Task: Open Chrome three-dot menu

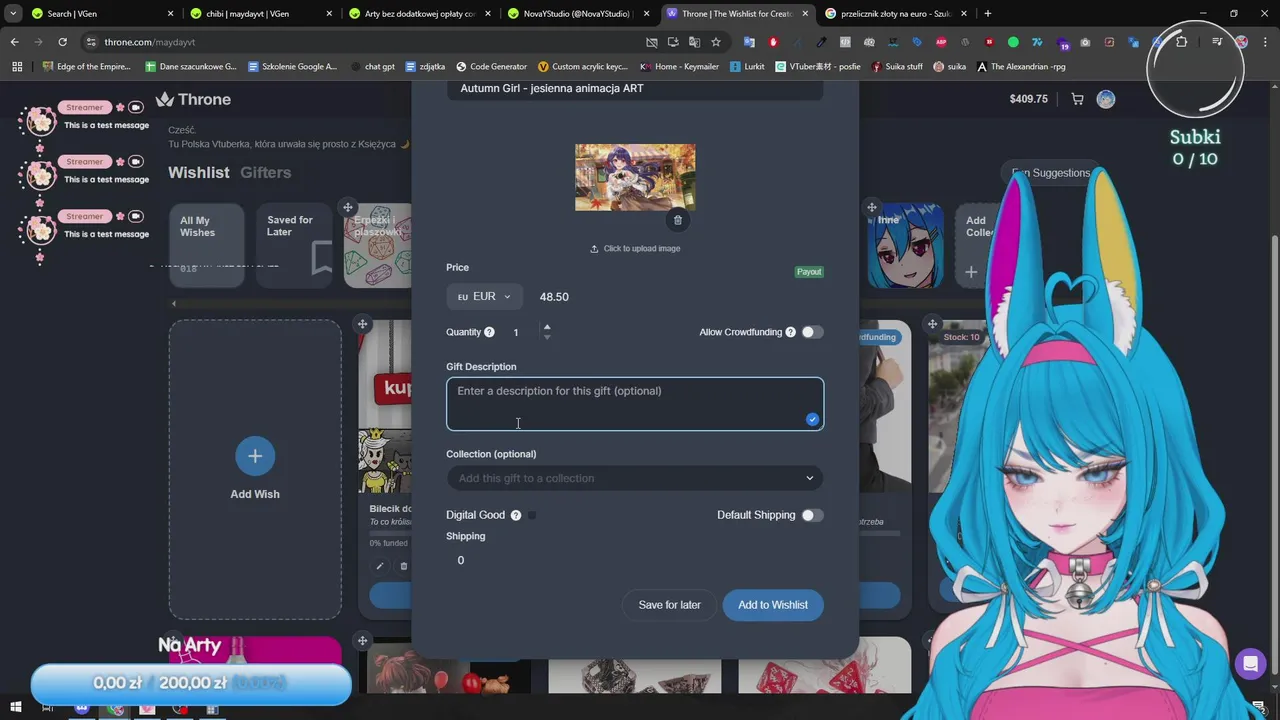Action: (x=1264, y=42)
